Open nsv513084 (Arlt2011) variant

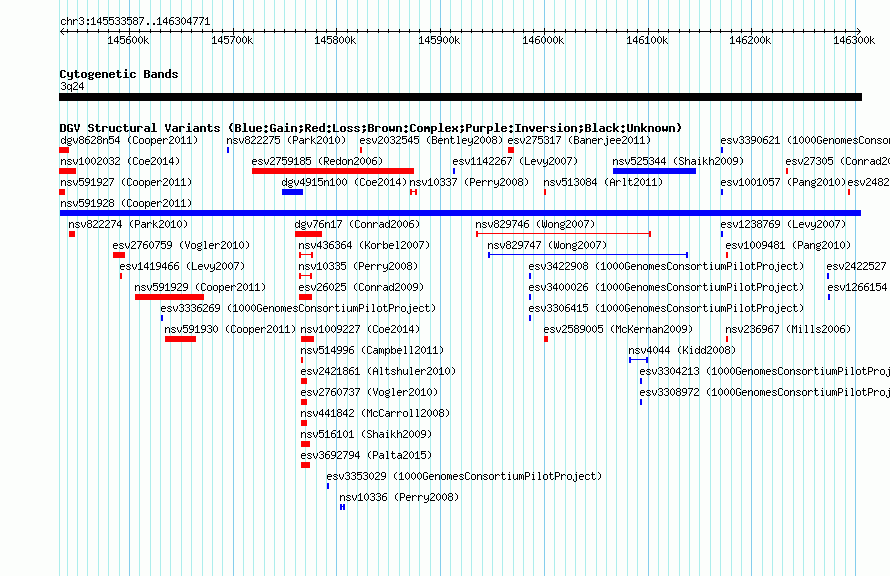click(603, 182)
